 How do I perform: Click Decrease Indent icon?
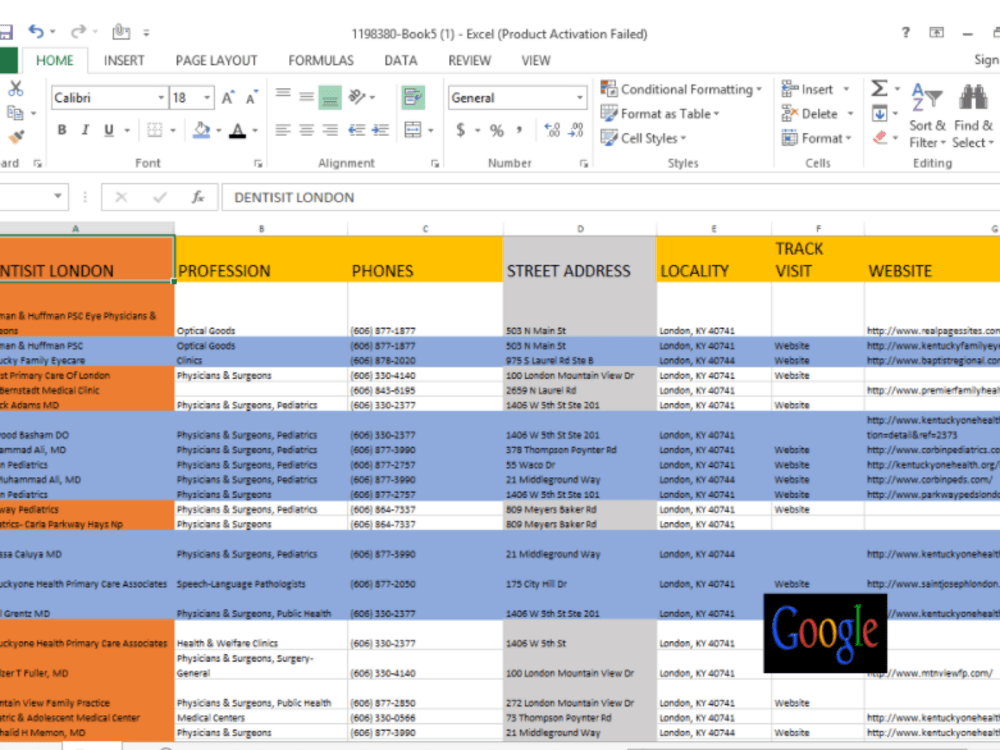click(357, 130)
